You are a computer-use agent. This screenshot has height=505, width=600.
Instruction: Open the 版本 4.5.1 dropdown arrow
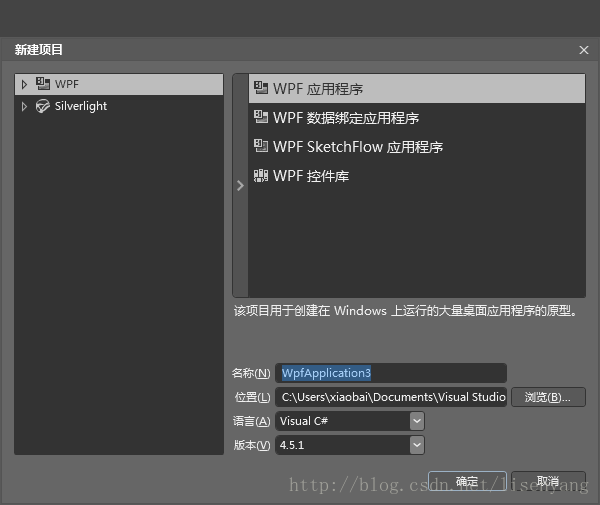417,445
